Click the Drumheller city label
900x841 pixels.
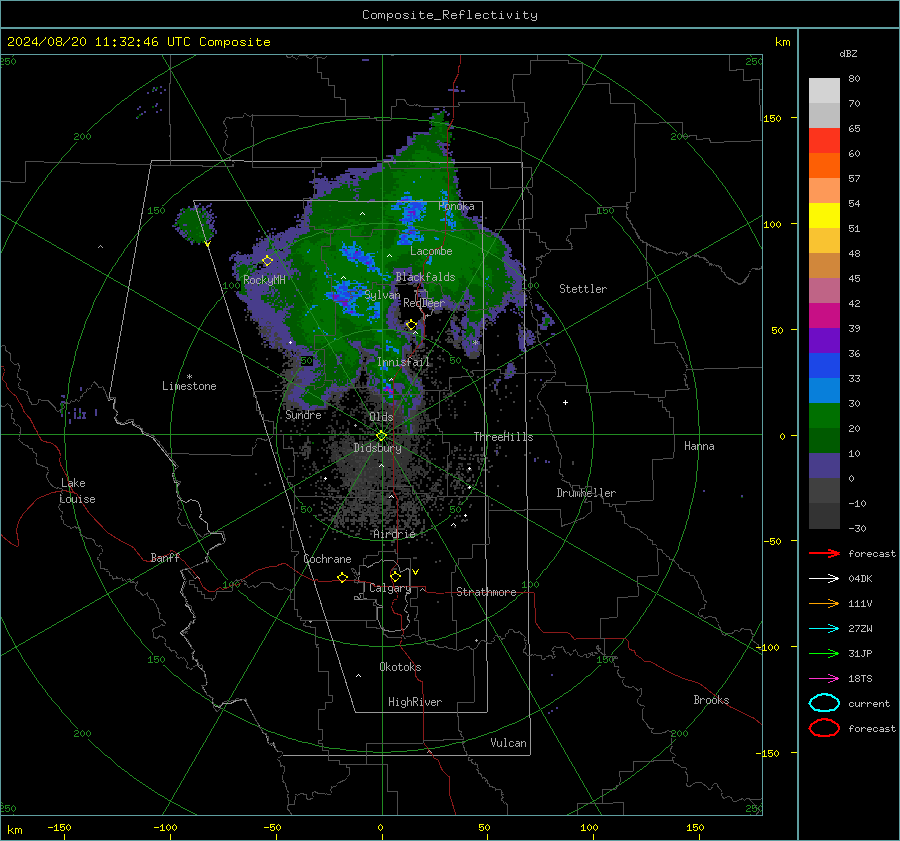[x=586, y=493]
